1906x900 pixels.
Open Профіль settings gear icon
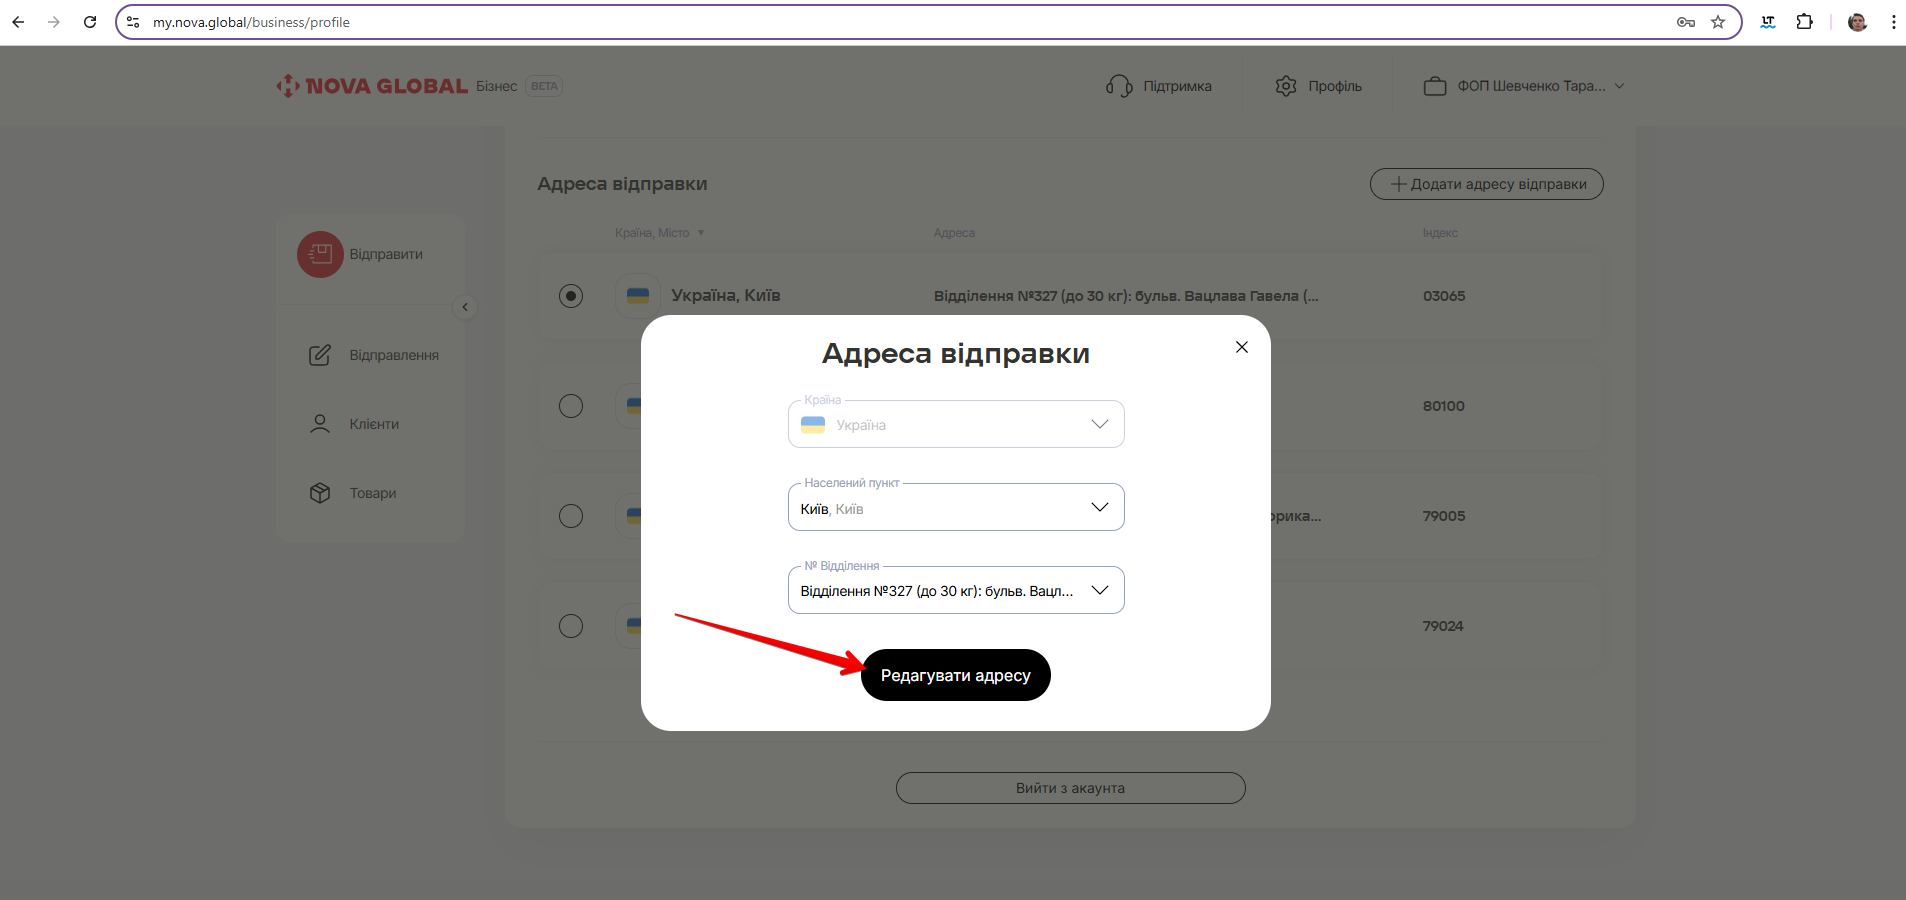[1286, 86]
